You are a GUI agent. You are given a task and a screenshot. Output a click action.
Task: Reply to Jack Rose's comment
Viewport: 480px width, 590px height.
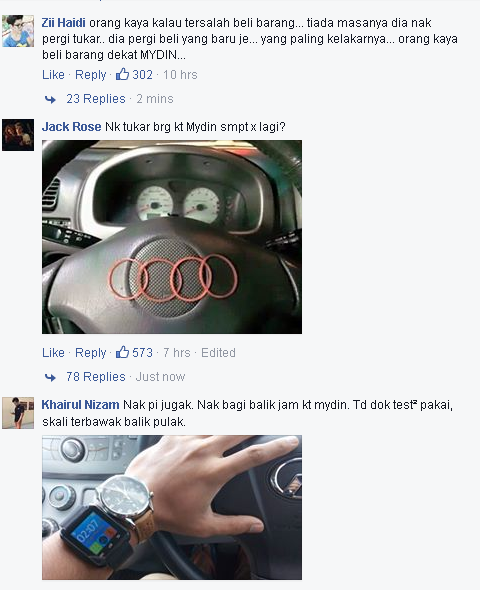coord(91,353)
